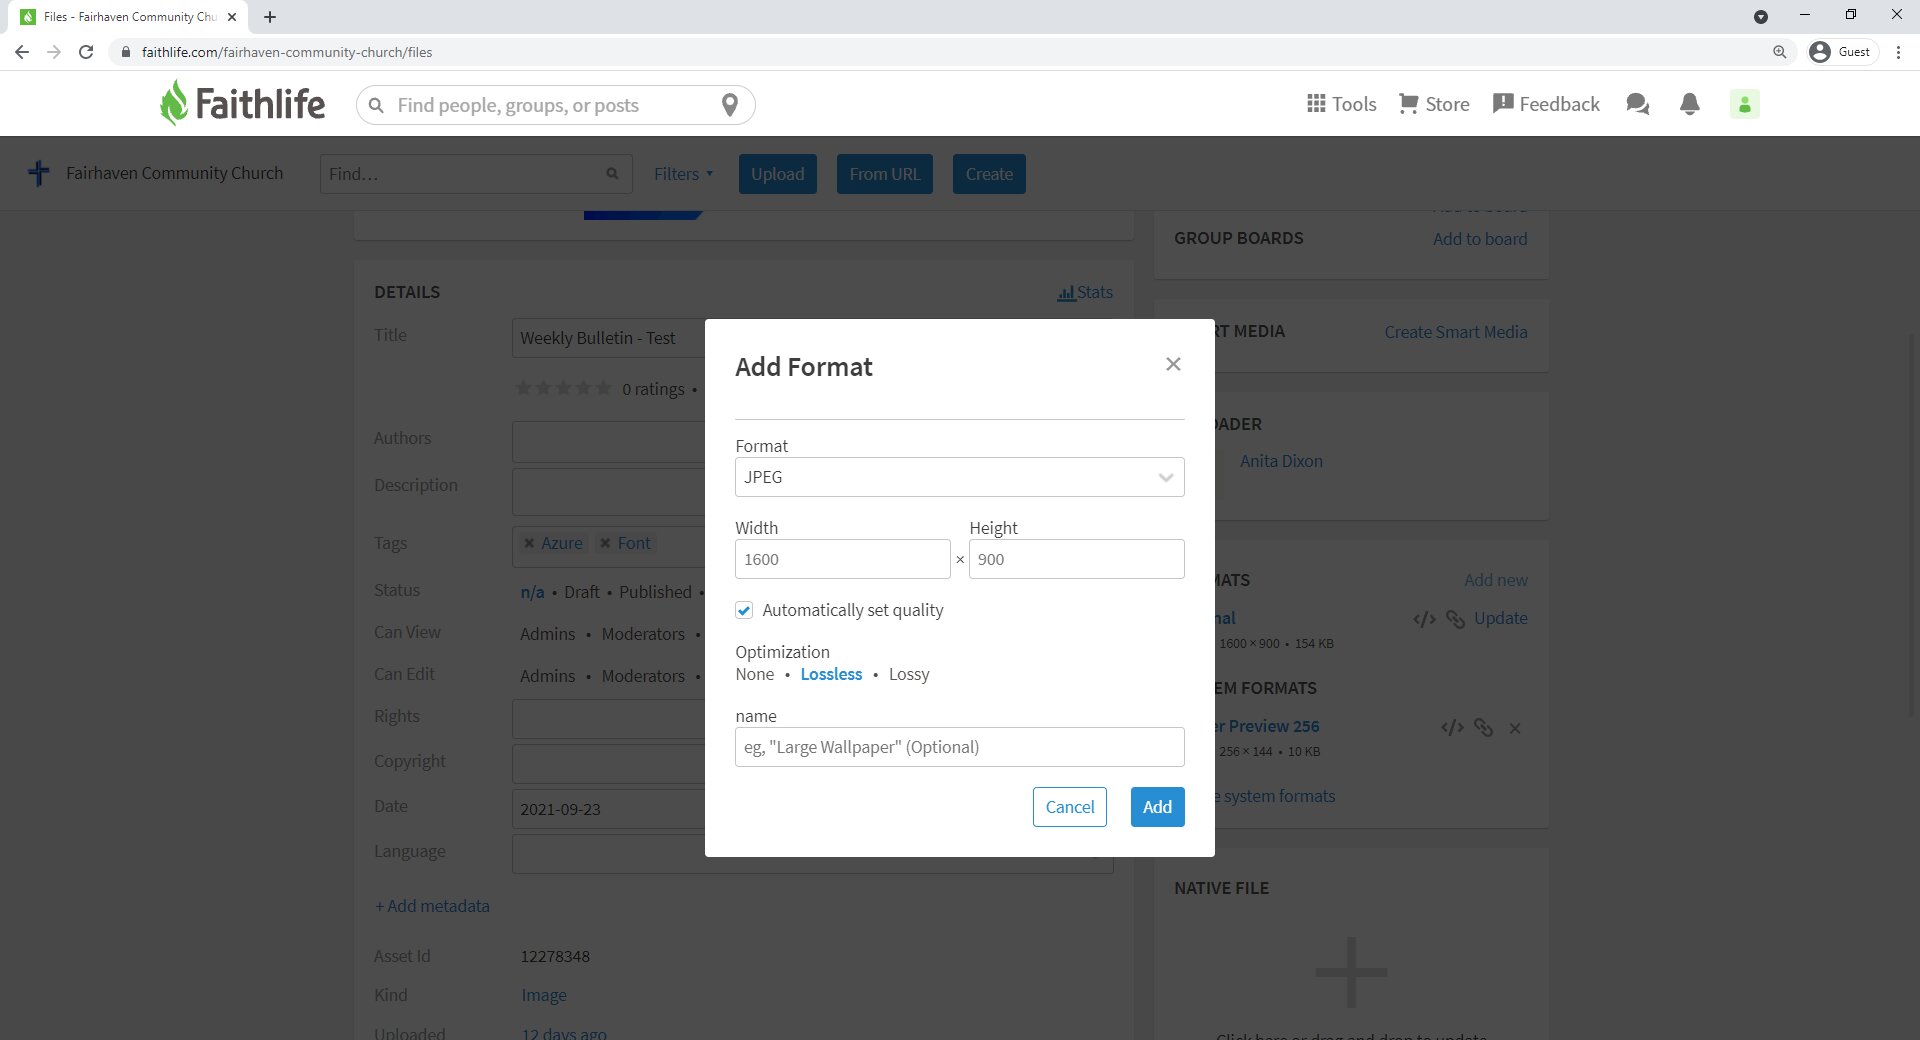This screenshot has height=1040, width=1920.
Task: Click the address bar URL
Action: [x=287, y=52]
